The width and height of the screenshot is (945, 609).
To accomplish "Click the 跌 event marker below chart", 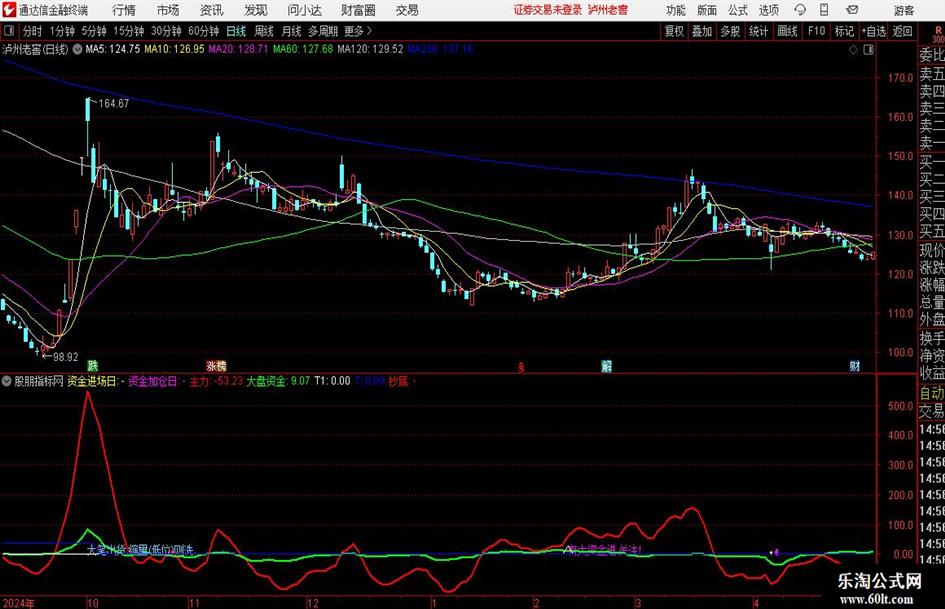I will [93, 365].
